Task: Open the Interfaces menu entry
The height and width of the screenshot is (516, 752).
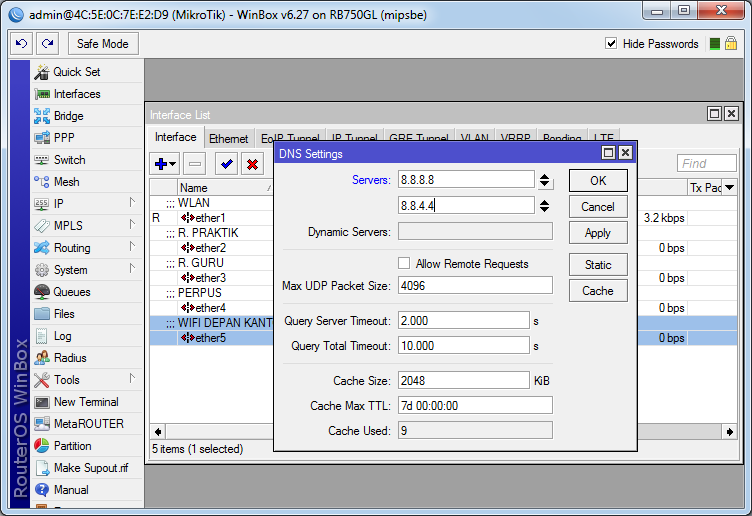Action: pyautogui.click(x=87, y=94)
